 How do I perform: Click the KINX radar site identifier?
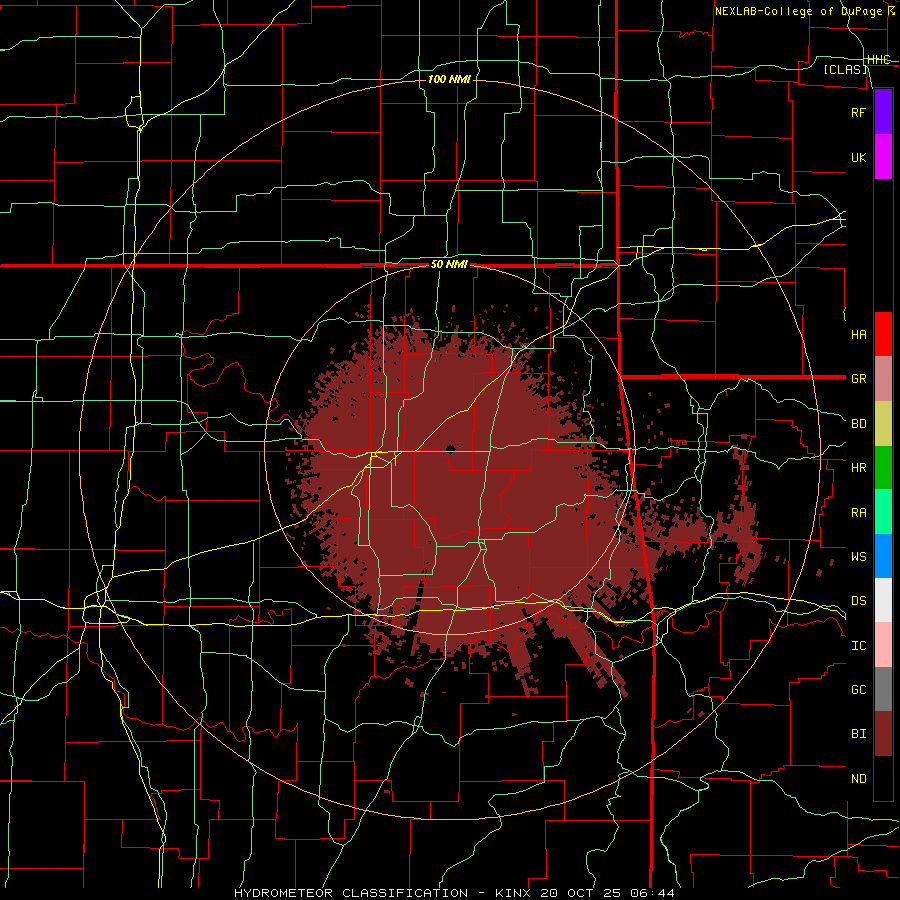(x=513, y=893)
